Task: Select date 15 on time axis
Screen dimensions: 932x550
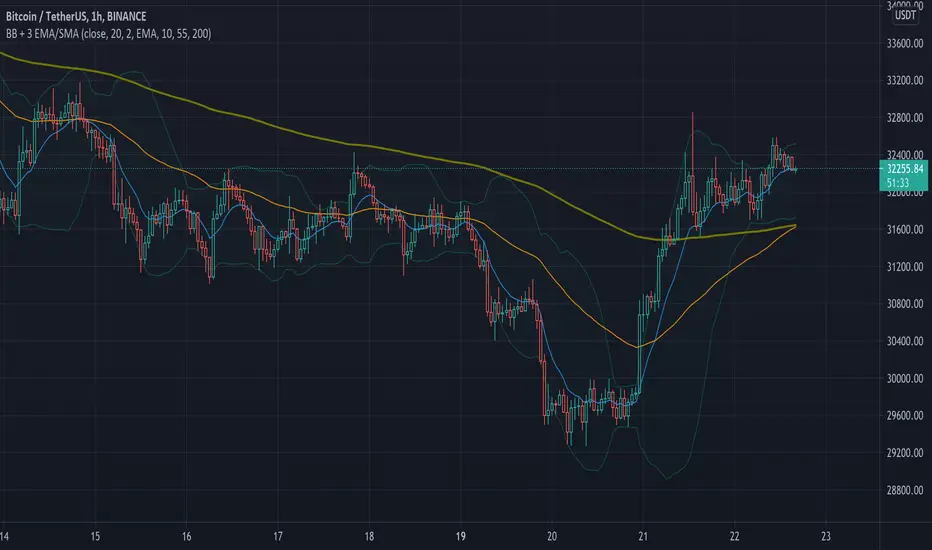Action: point(95,535)
